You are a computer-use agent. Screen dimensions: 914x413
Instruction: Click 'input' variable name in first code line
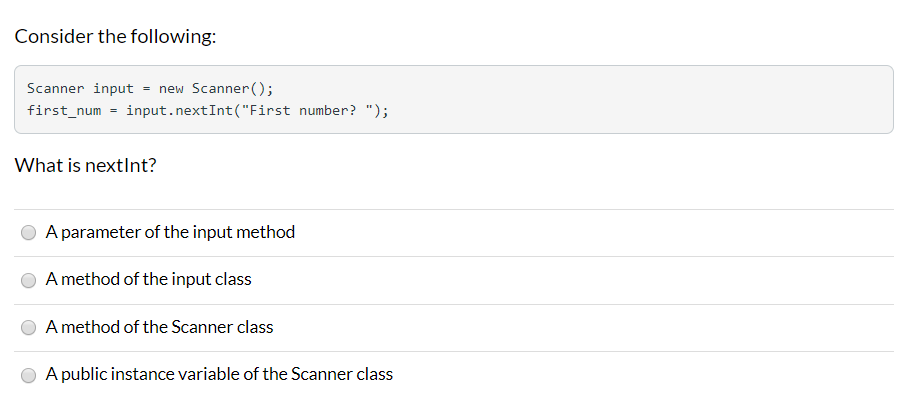114,89
